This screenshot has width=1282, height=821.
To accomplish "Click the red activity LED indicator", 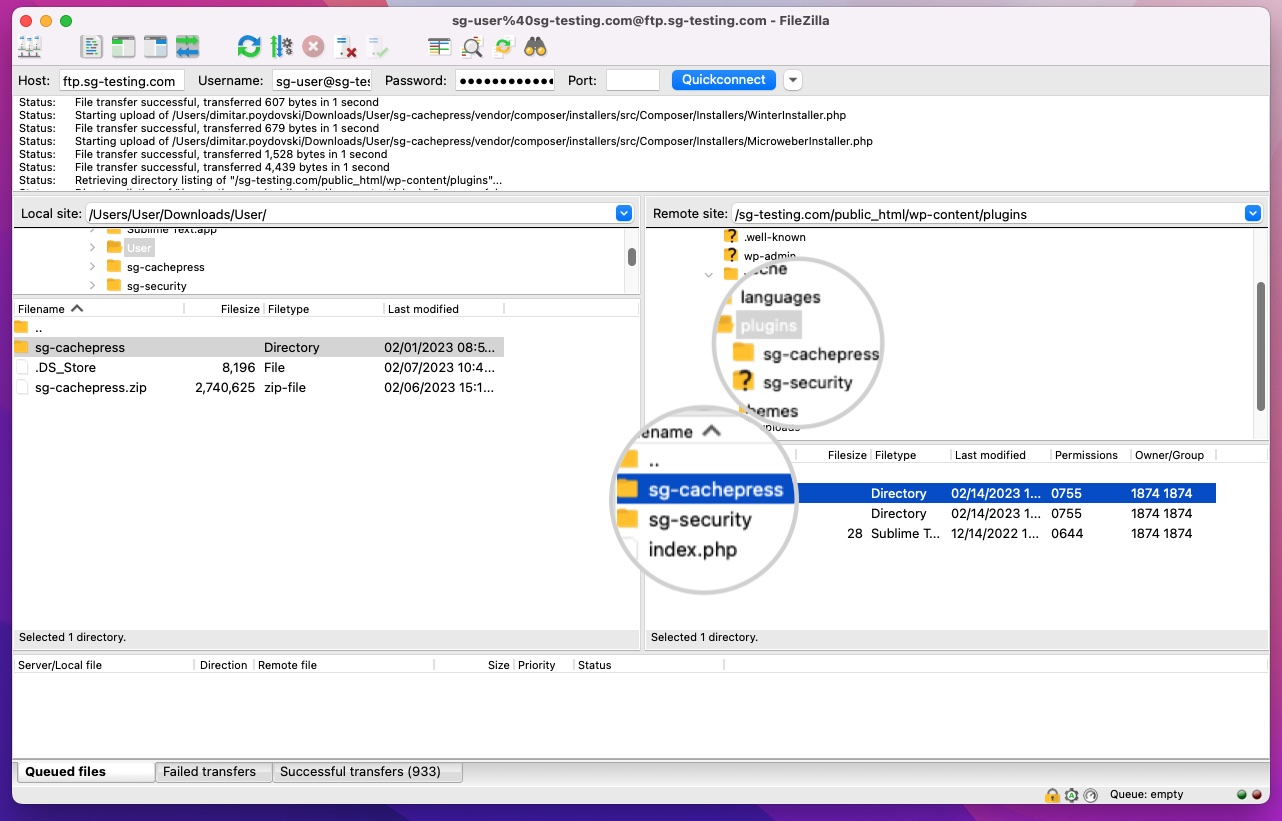I will coord(1256,795).
